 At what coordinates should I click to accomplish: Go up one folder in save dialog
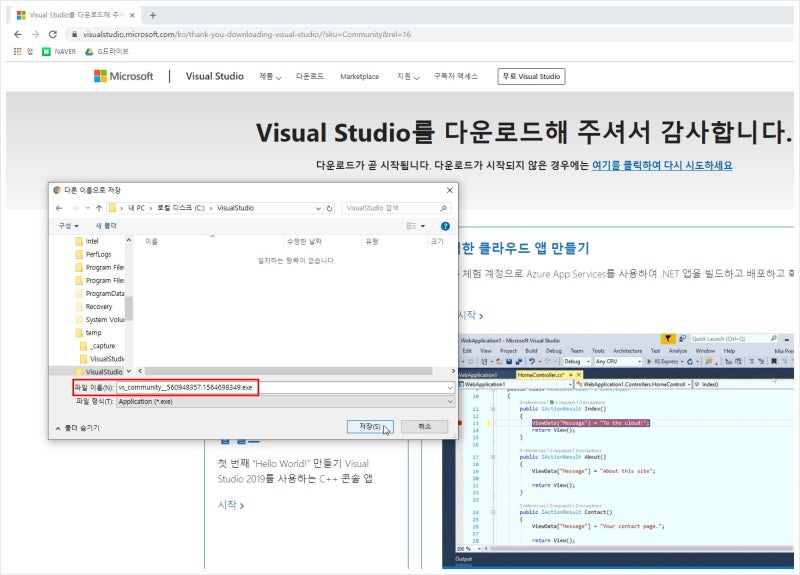pos(99,208)
